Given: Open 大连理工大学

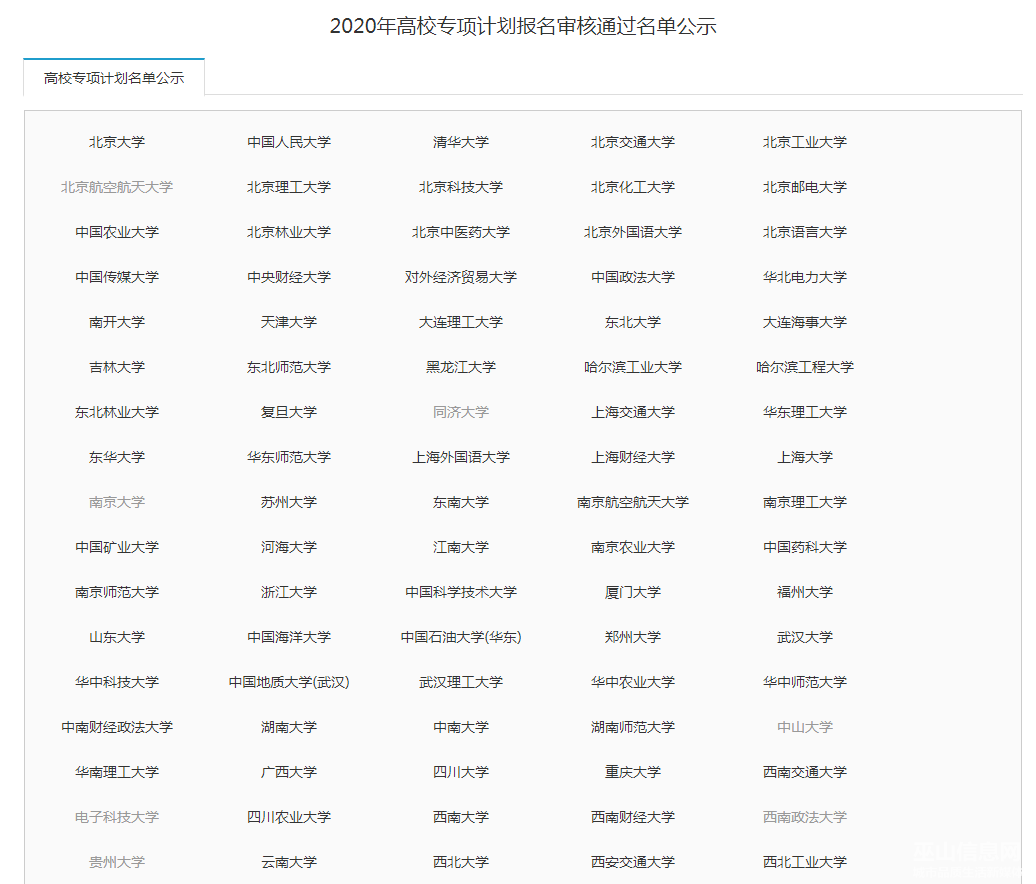Looking at the screenshot, I should 461,322.
